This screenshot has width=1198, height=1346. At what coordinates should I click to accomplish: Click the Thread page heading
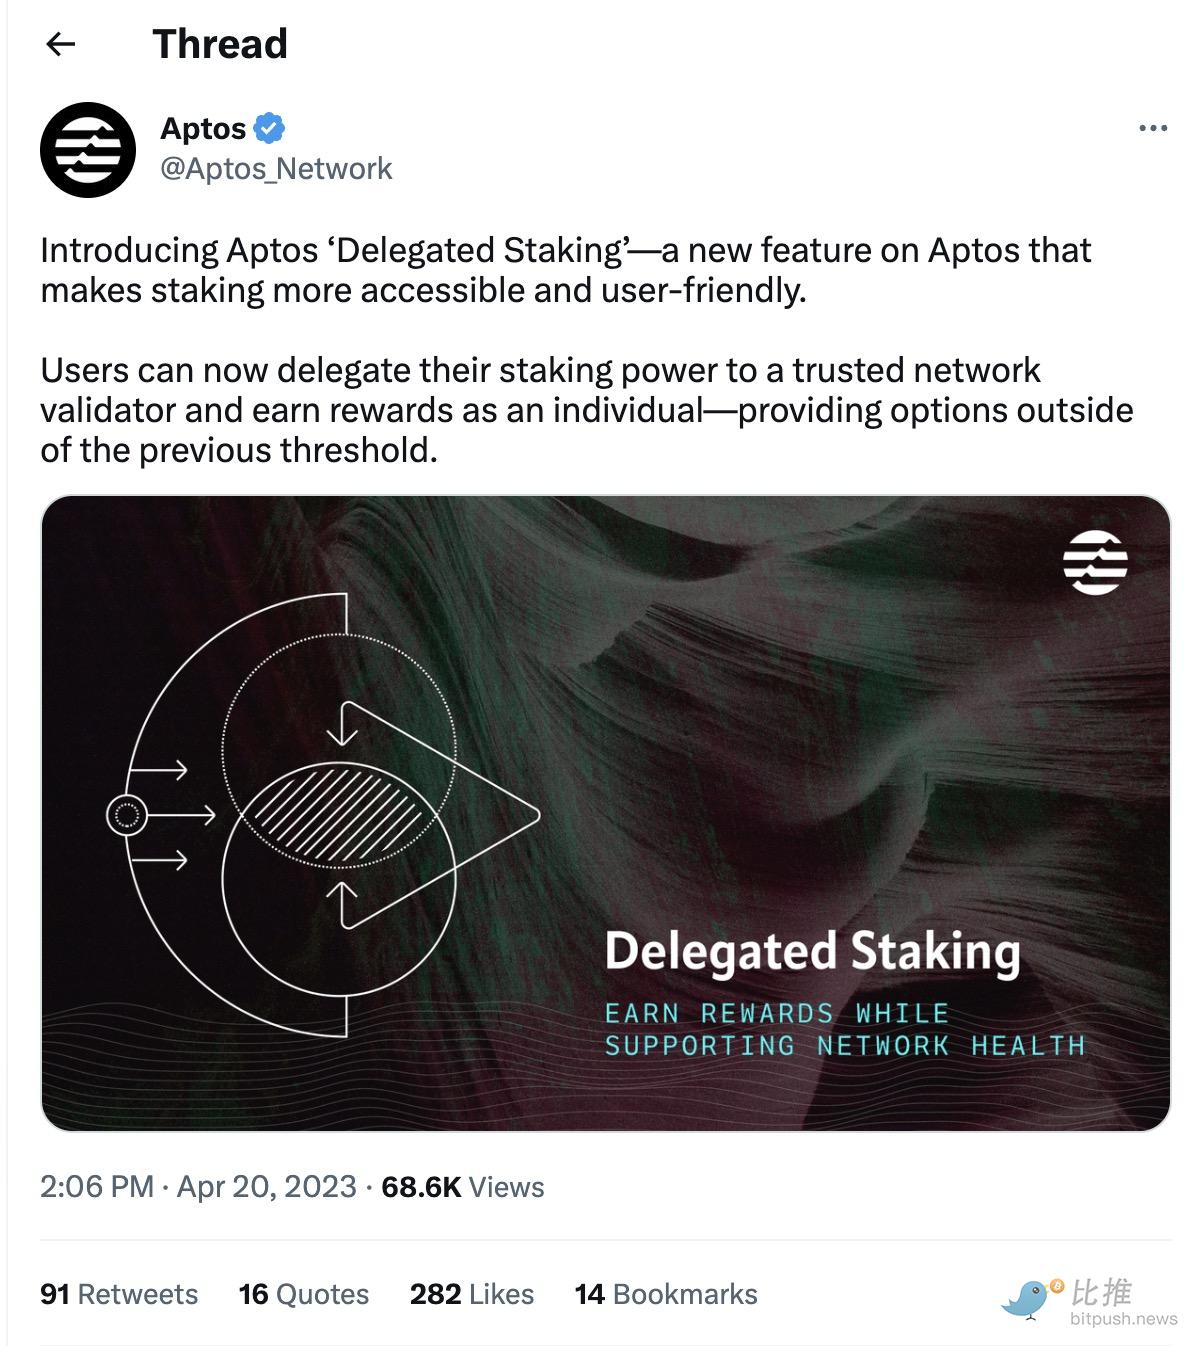pos(220,44)
